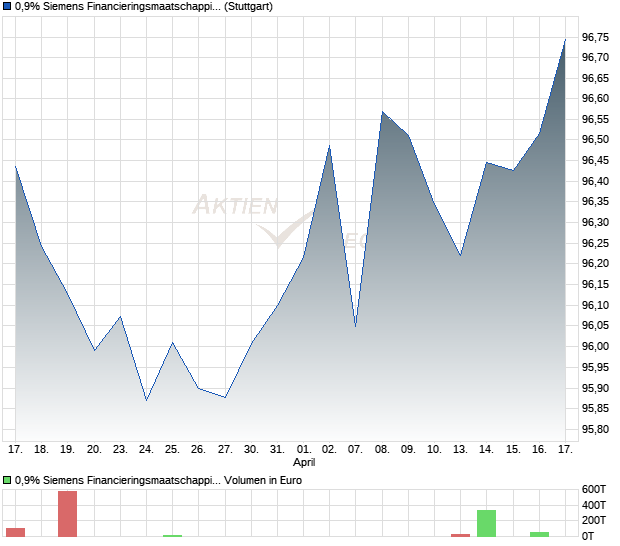Click the date label '07.'
This screenshot has height=546, width=620.
pos(355,450)
